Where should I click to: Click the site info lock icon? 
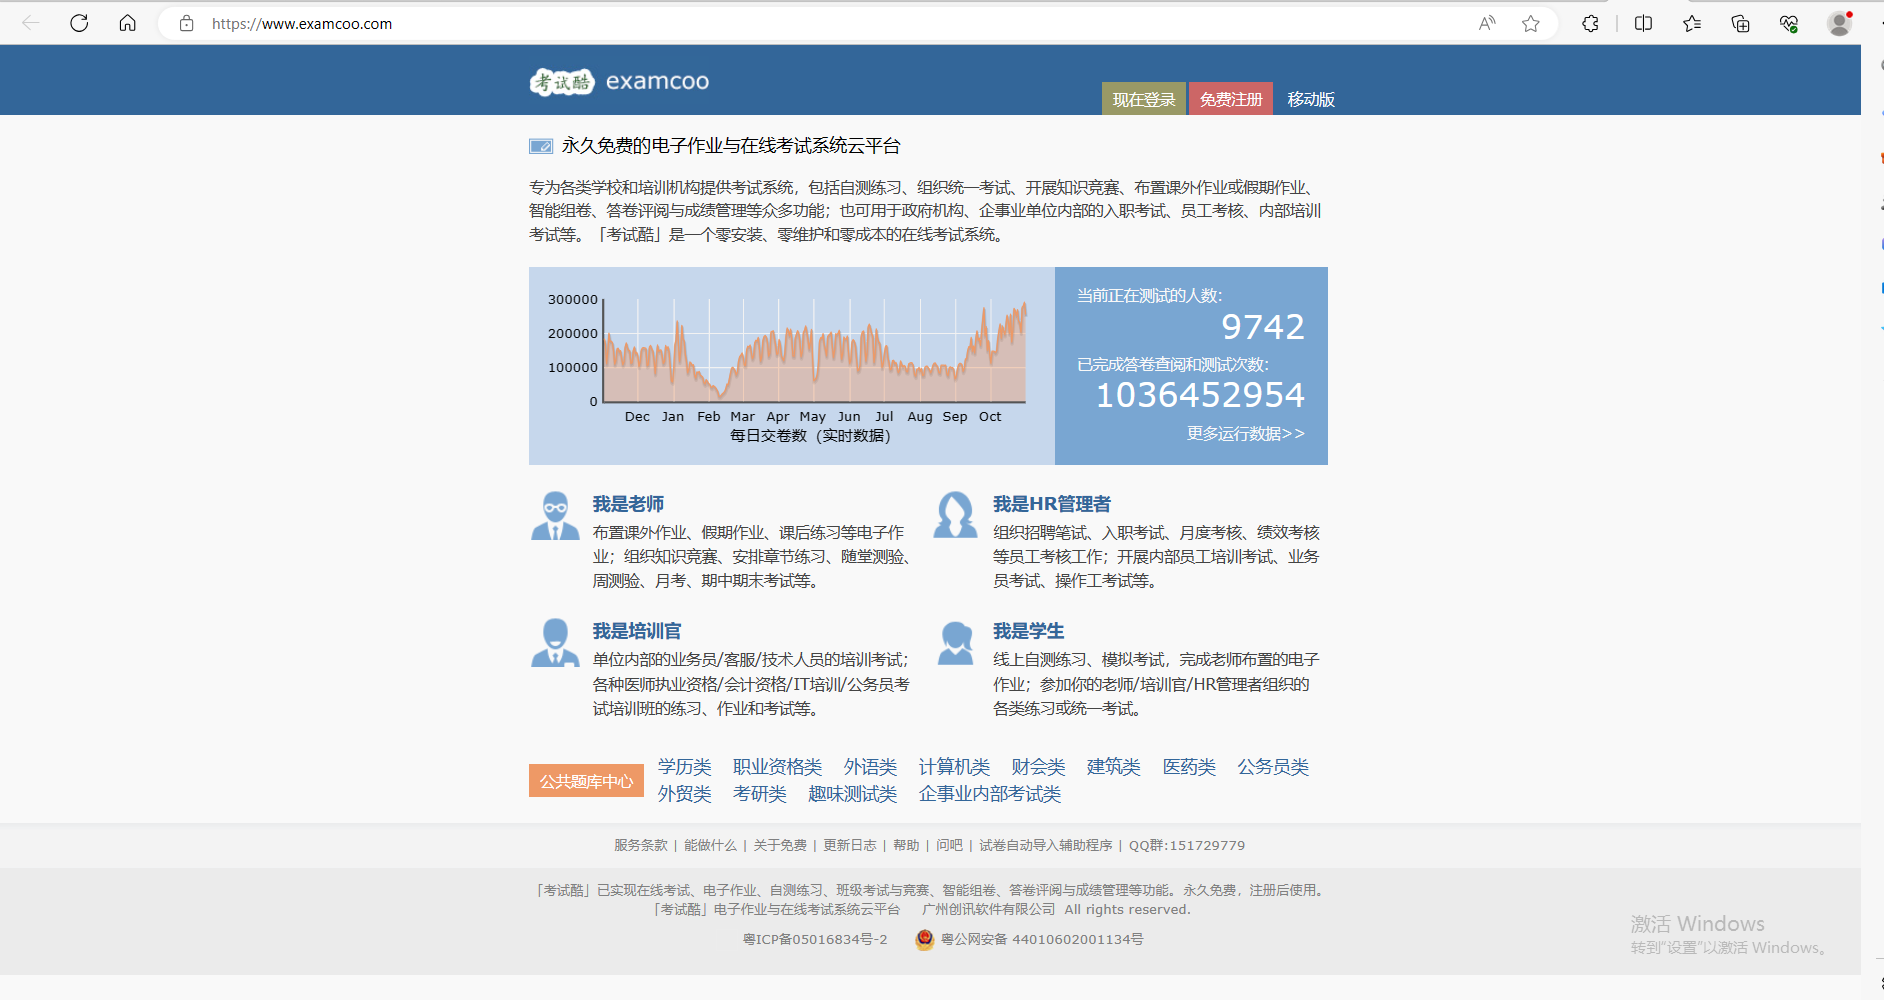click(186, 23)
